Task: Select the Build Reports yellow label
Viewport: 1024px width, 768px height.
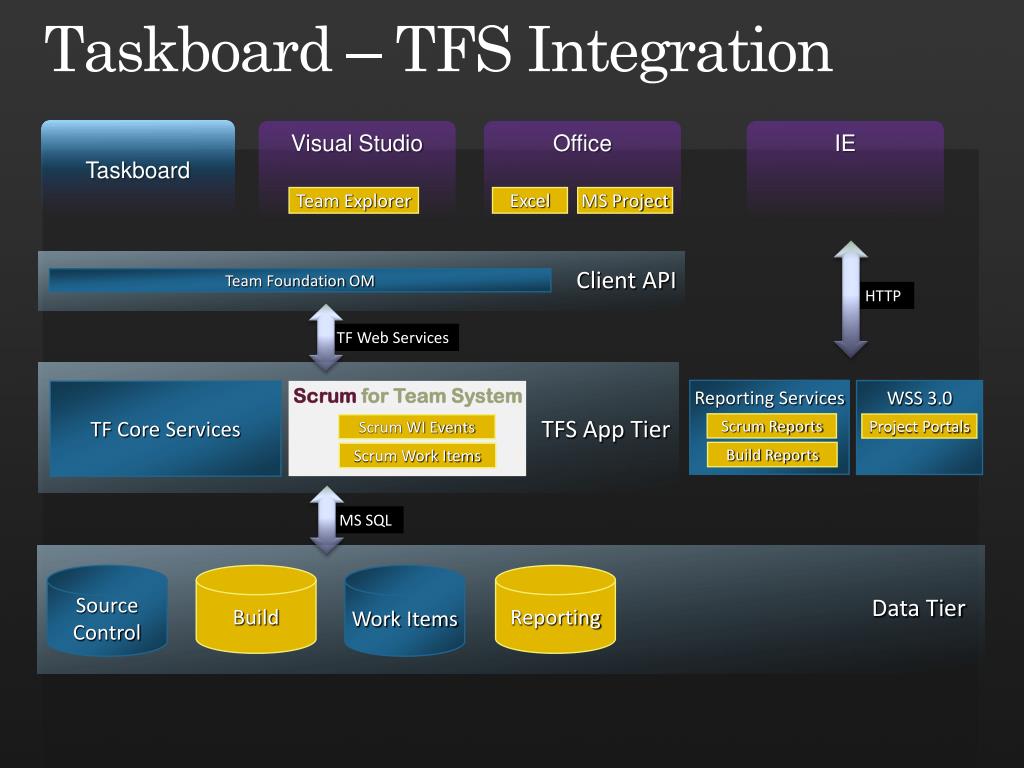Action: click(772, 455)
